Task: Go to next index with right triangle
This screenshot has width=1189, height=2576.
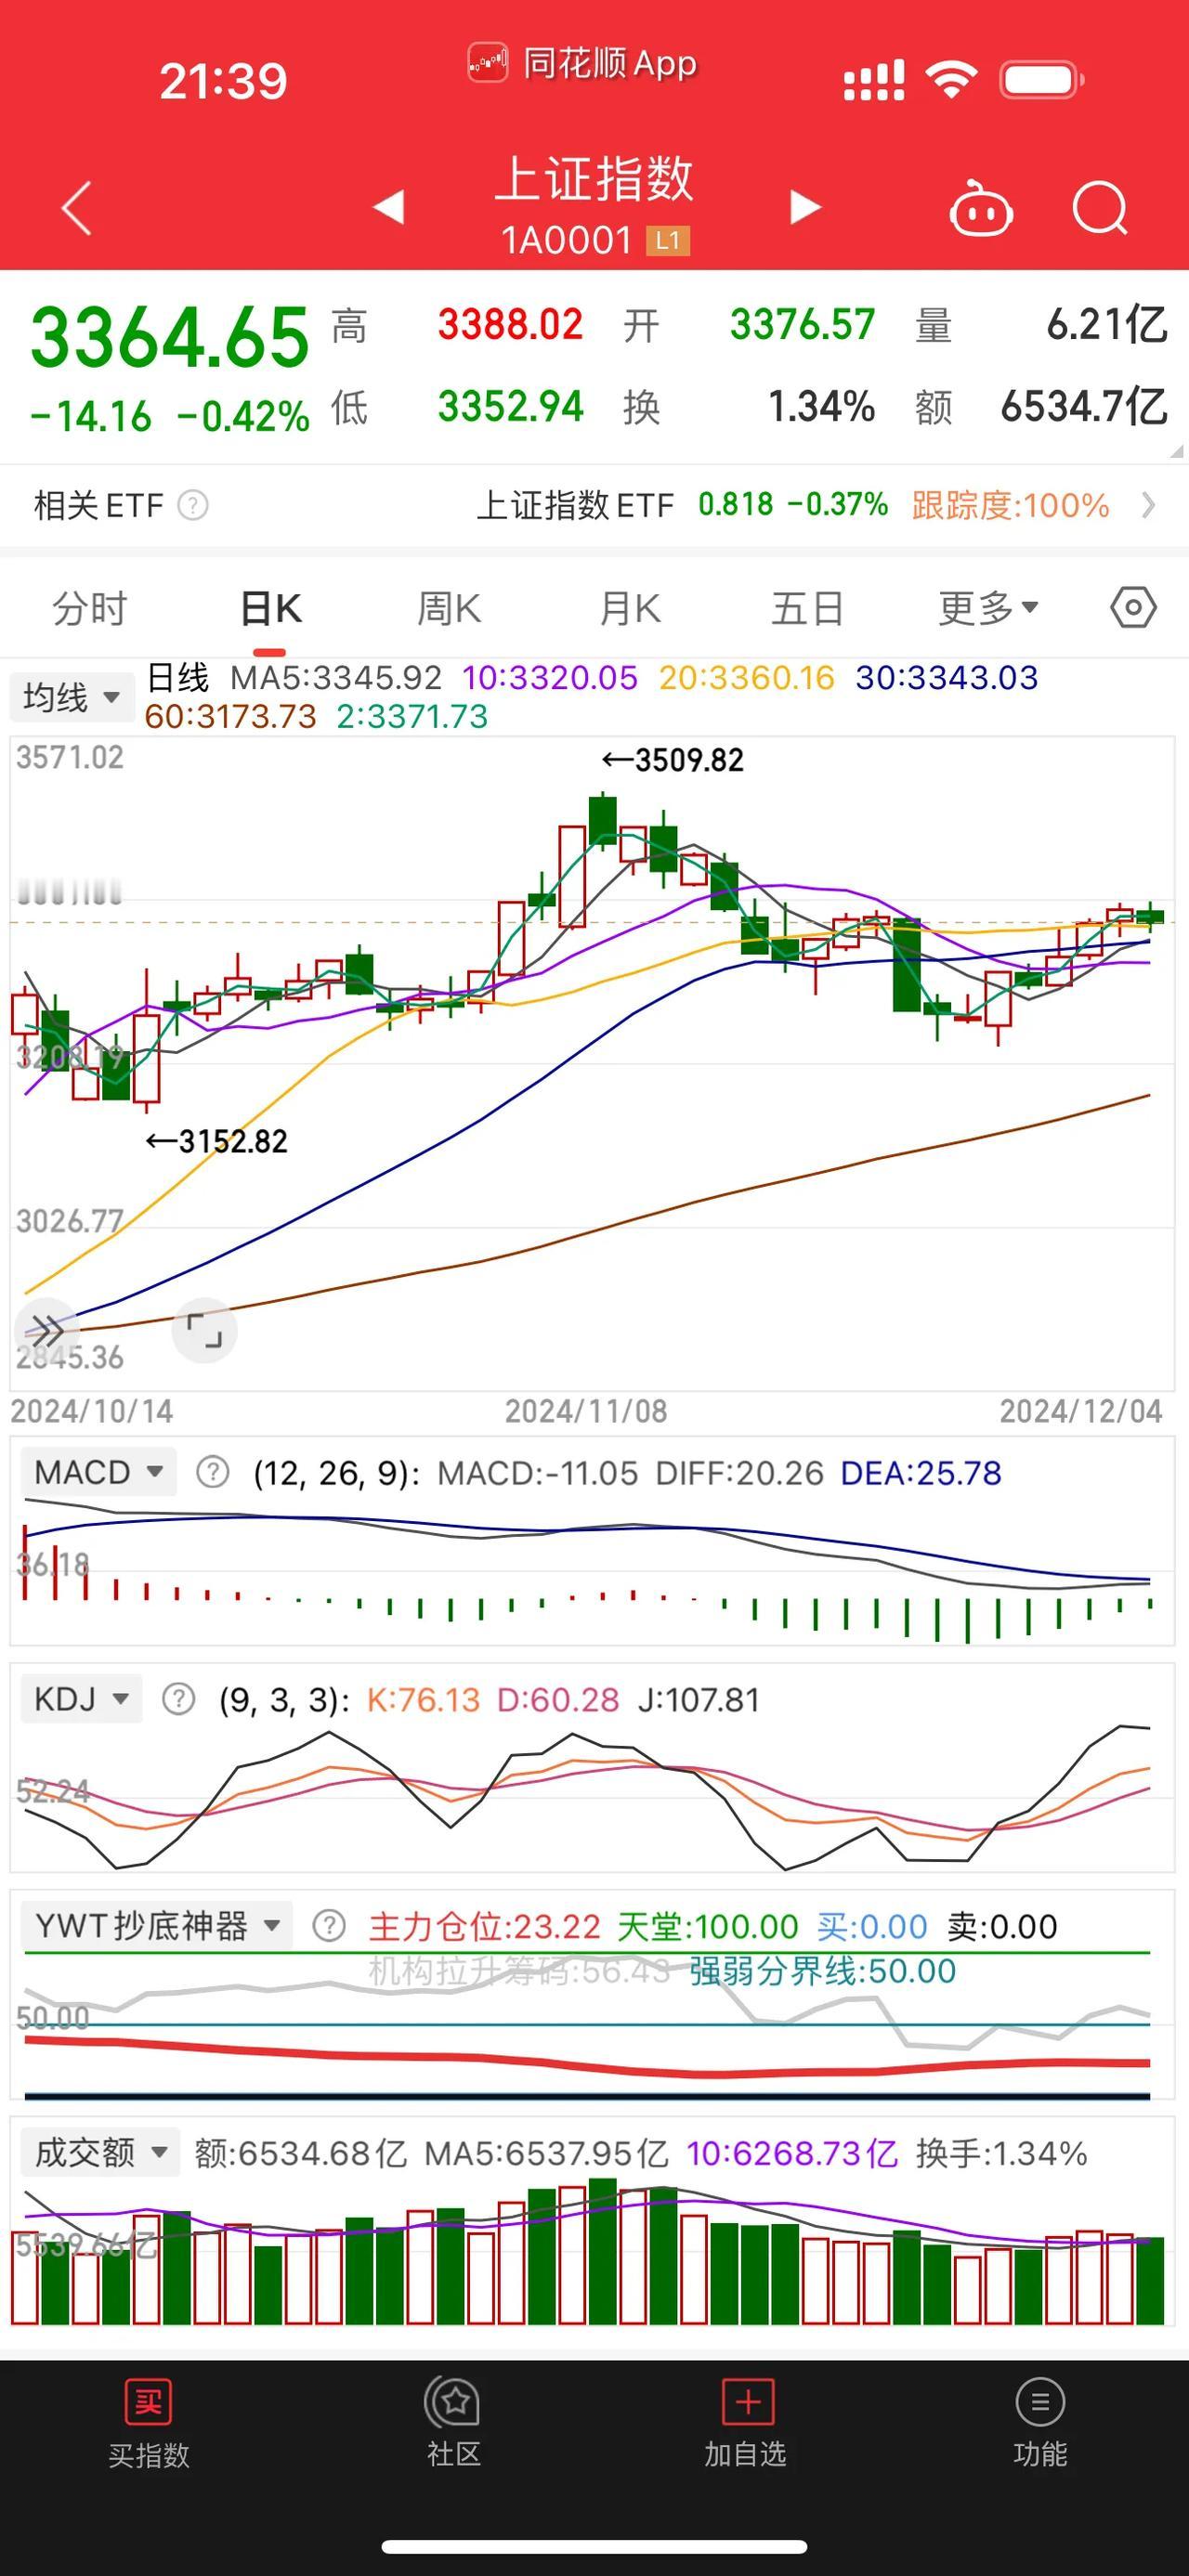Action: coord(804,207)
